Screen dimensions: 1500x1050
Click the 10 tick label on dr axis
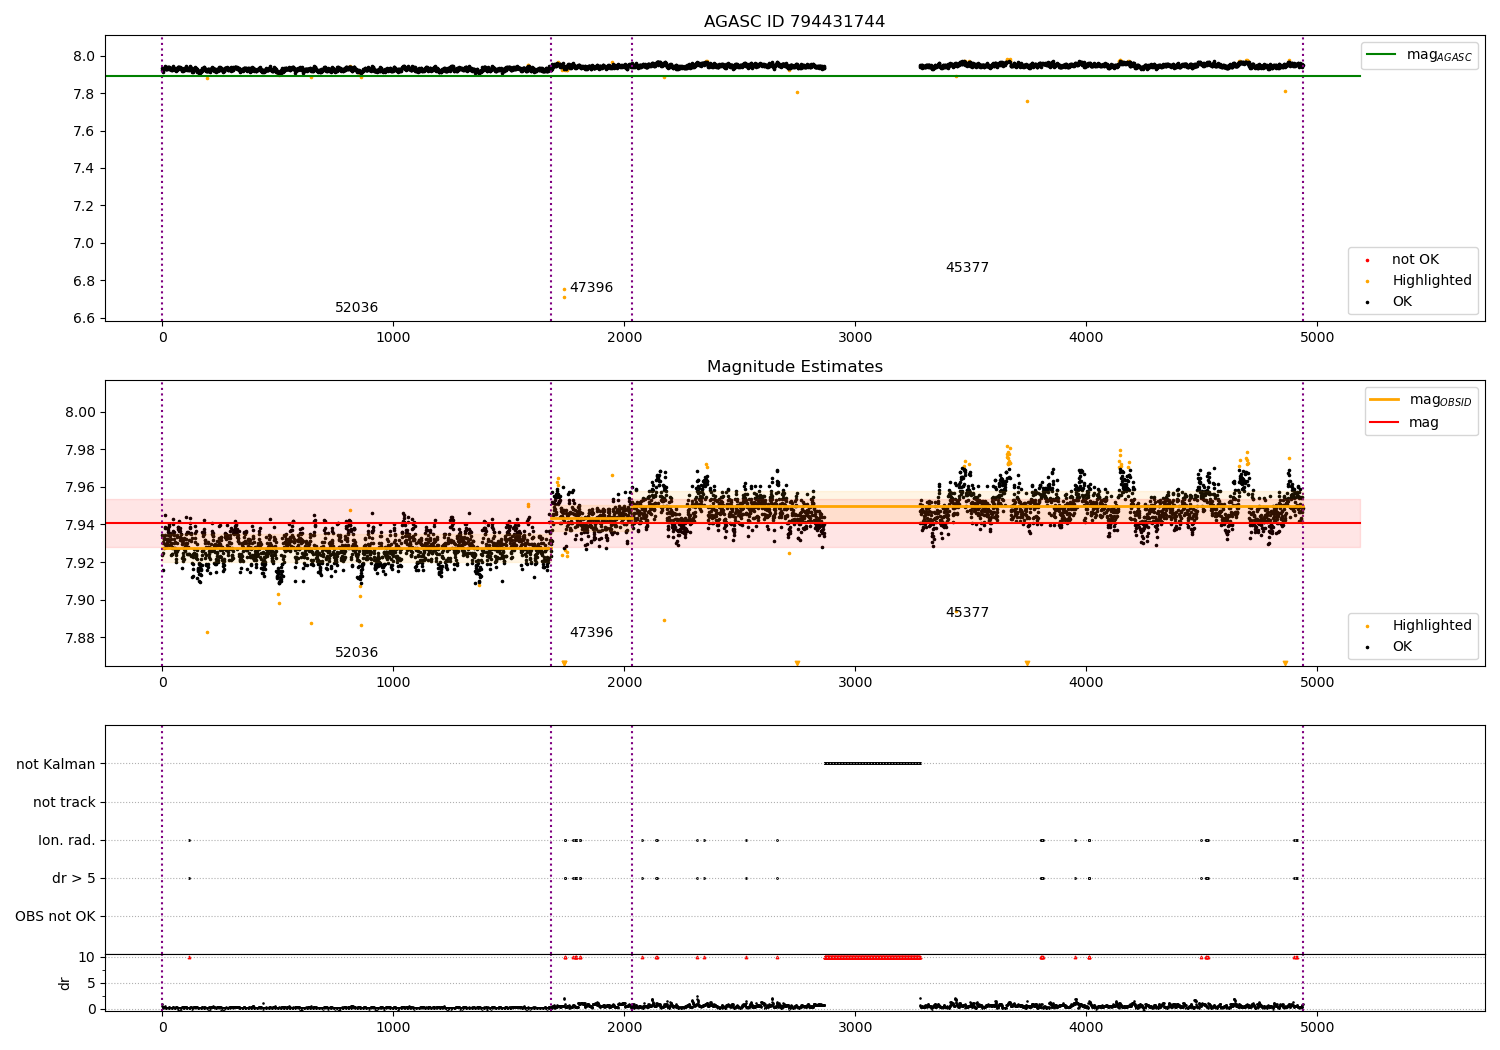(87, 957)
